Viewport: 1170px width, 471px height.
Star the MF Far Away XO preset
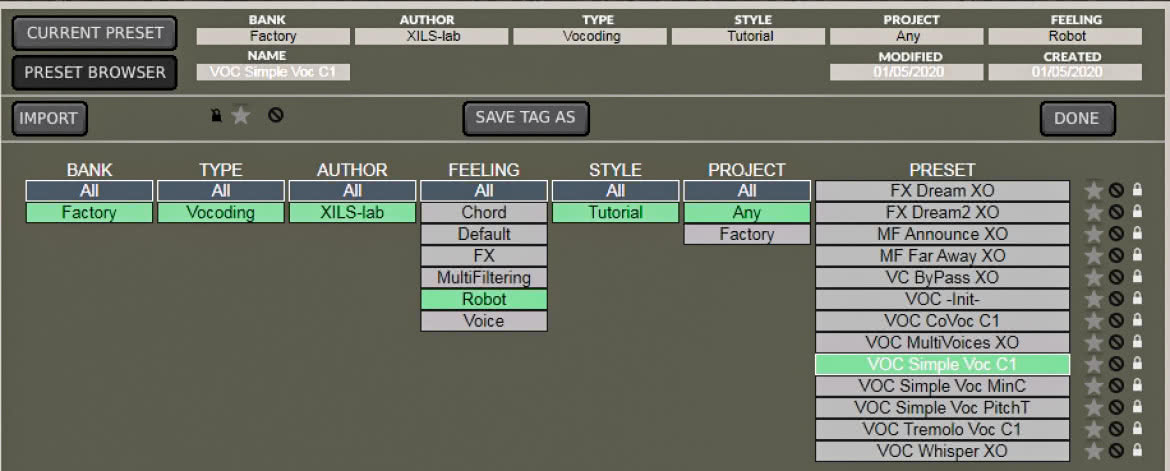click(1094, 256)
